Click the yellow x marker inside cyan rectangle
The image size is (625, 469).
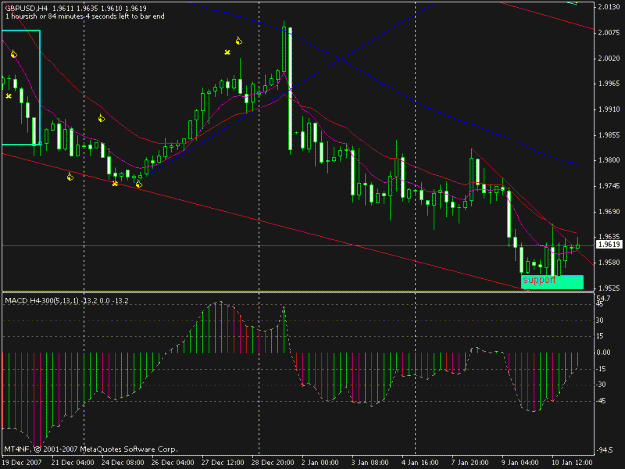(8, 96)
